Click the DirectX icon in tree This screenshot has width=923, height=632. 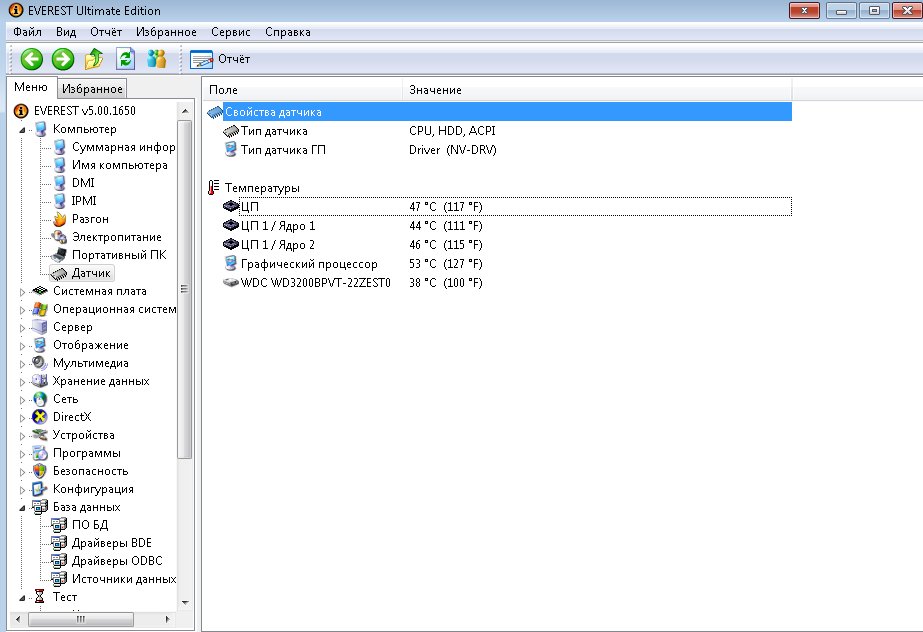point(40,417)
